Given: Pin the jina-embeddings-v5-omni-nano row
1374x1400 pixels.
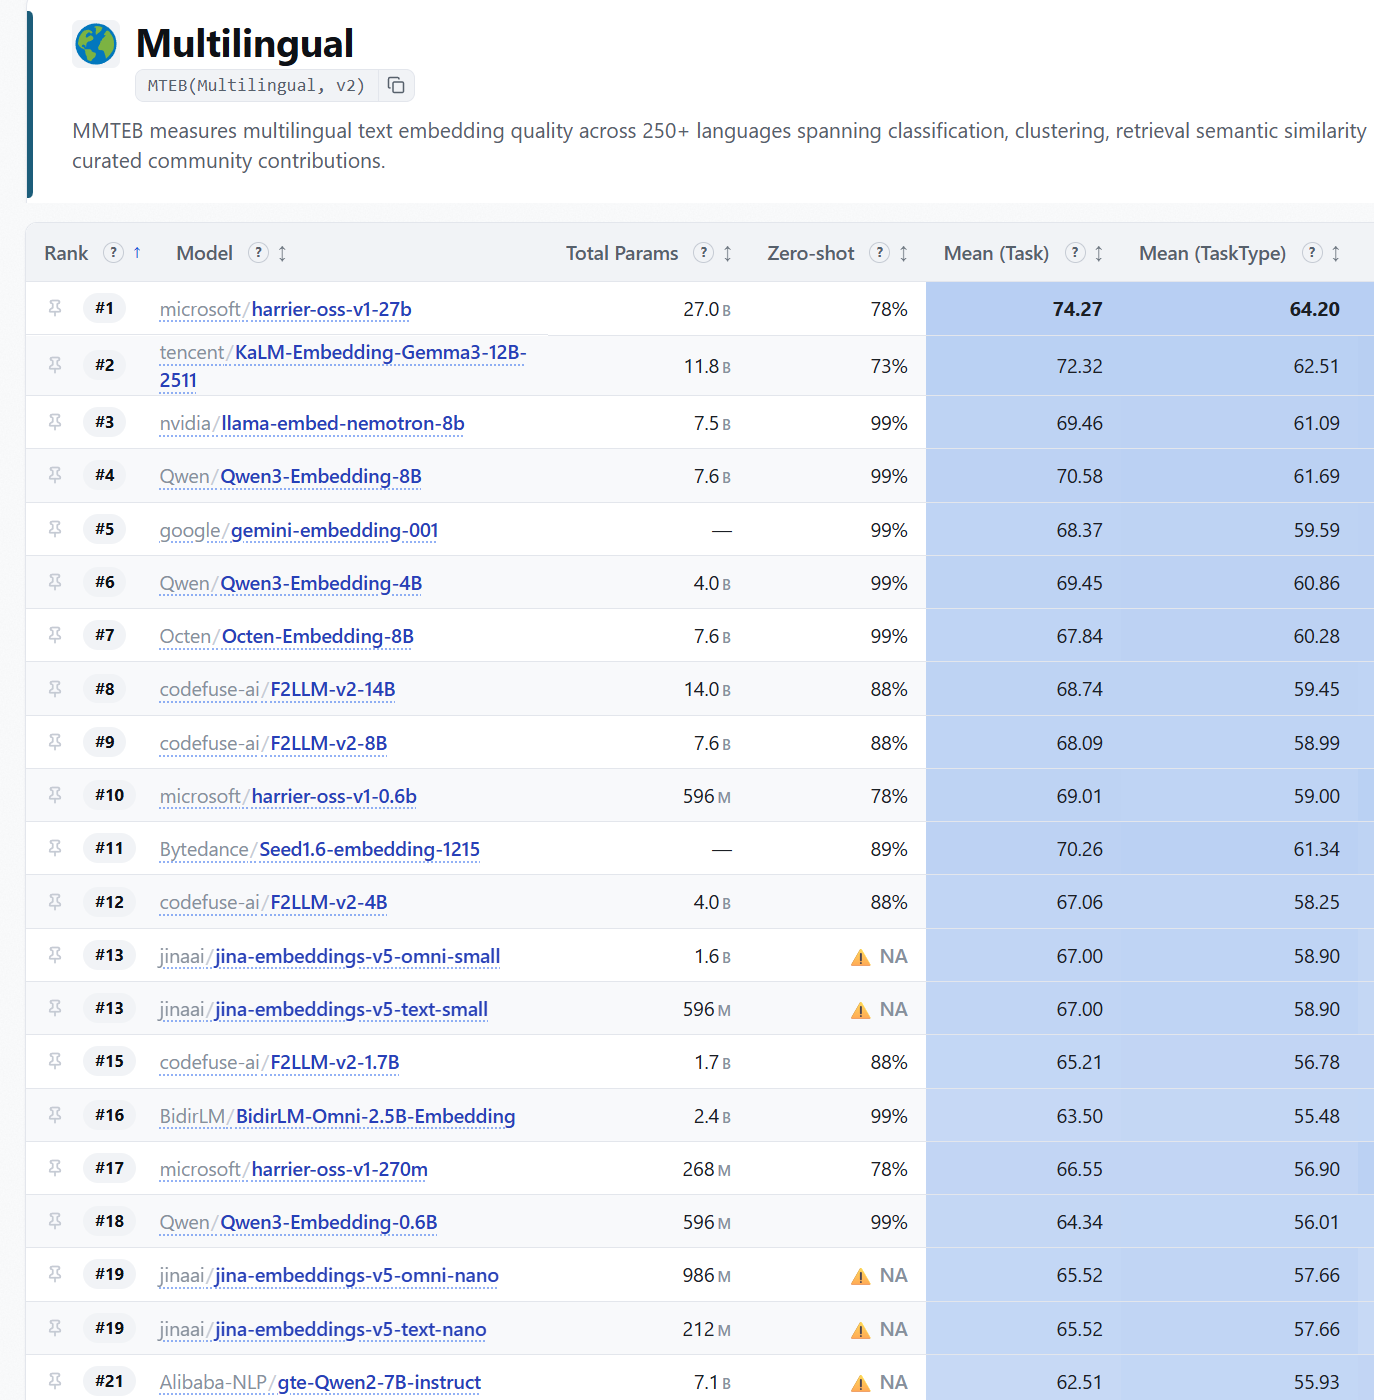Looking at the screenshot, I should coord(55,1274).
